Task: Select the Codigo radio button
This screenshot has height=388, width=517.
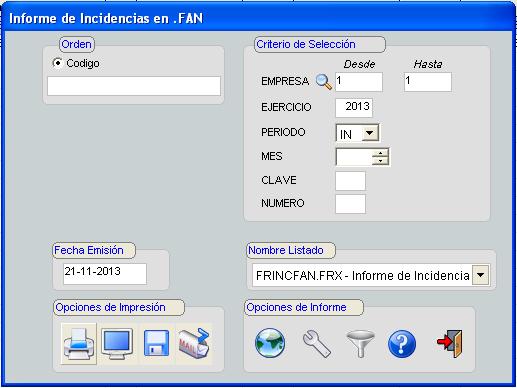Action: (x=58, y=63)
